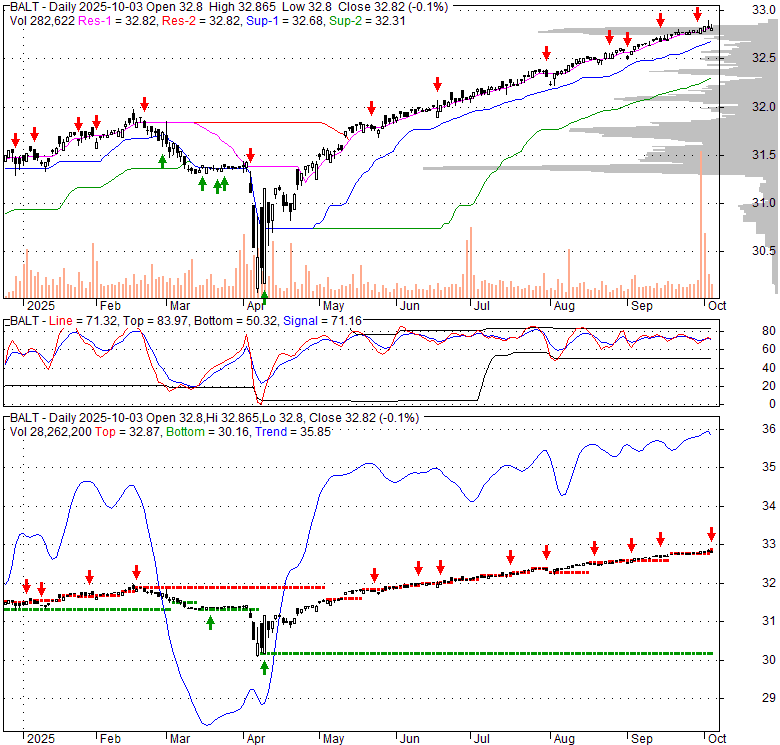780x745 pixels.
Task: Click the red sell arrow above early April in the top chart
Action: pyautogui.click(x=250, y=155)
